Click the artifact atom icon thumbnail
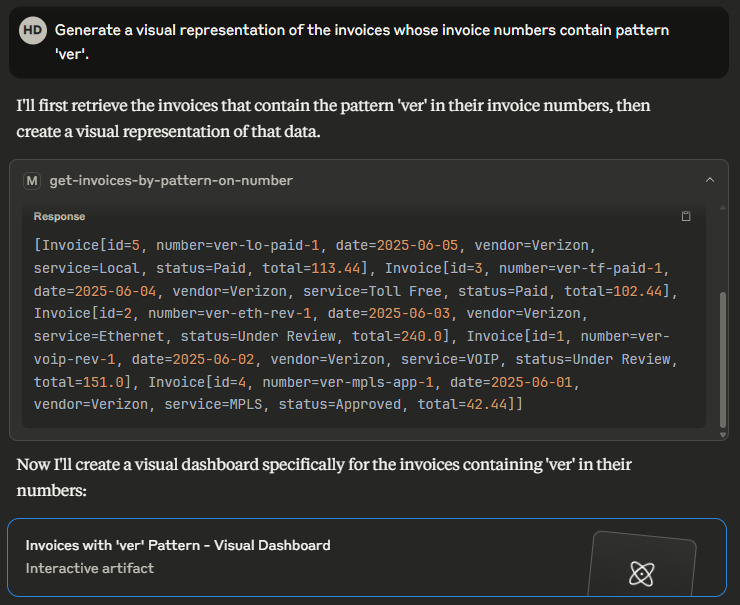This screenshot has height=605, width=740. (642, 573)
